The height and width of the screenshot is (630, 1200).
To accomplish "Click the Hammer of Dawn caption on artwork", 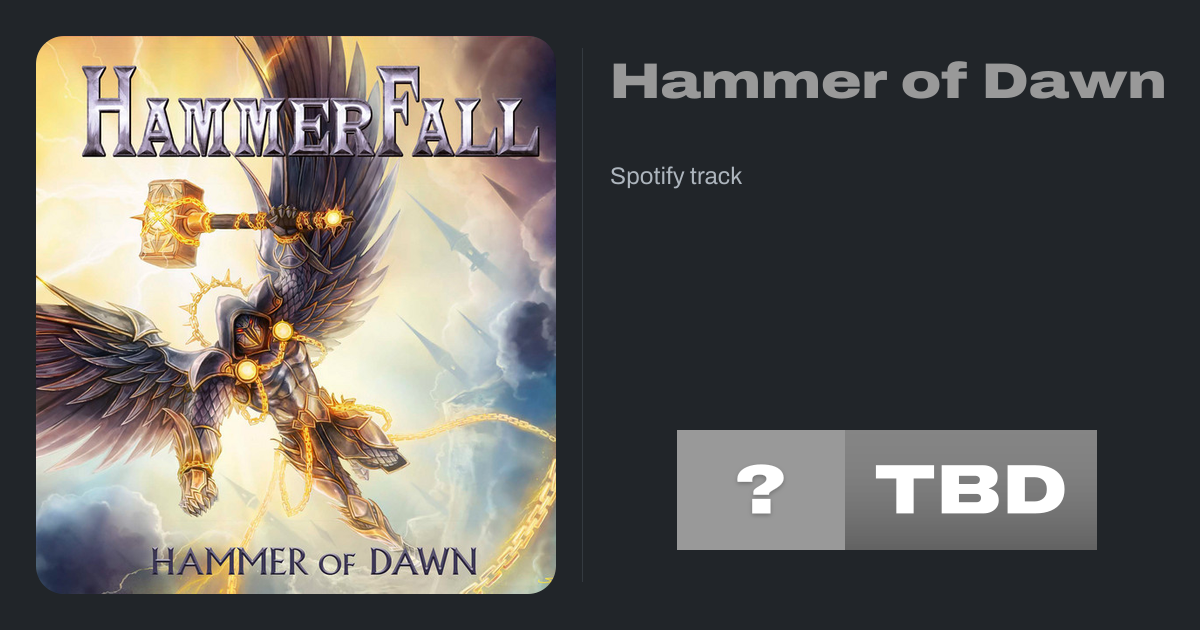I will coord(314,560).
